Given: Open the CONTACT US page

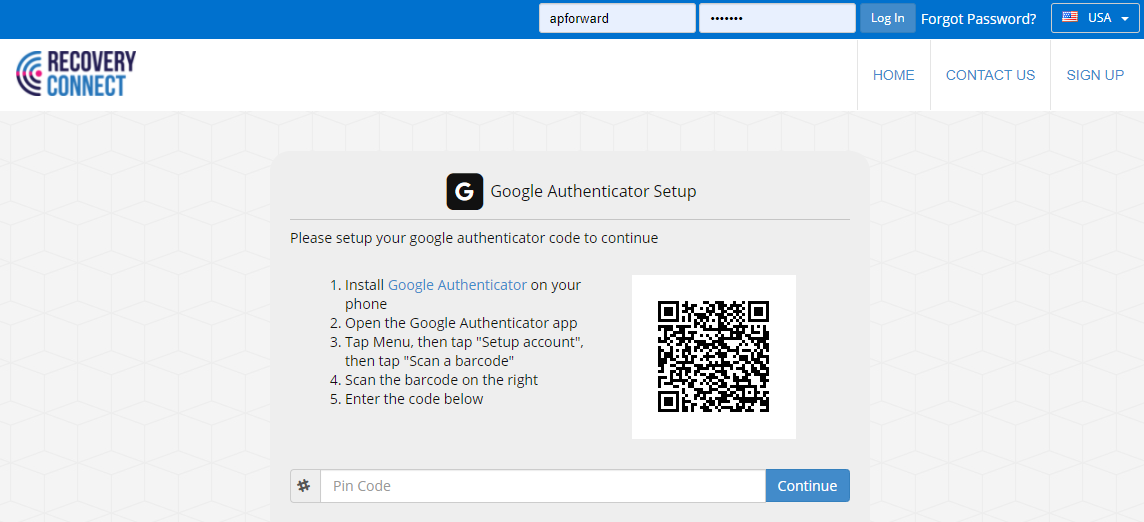Looking at the screenshot, I should [990, 75].
